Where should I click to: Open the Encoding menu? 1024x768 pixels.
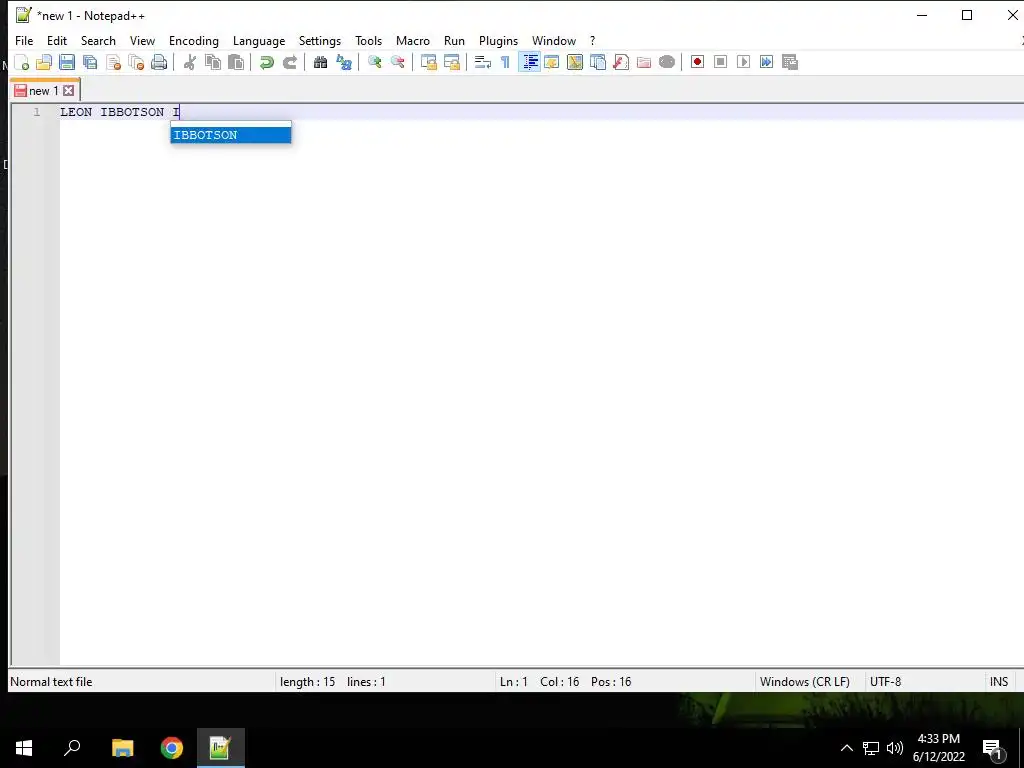click(x=194, y=40)
